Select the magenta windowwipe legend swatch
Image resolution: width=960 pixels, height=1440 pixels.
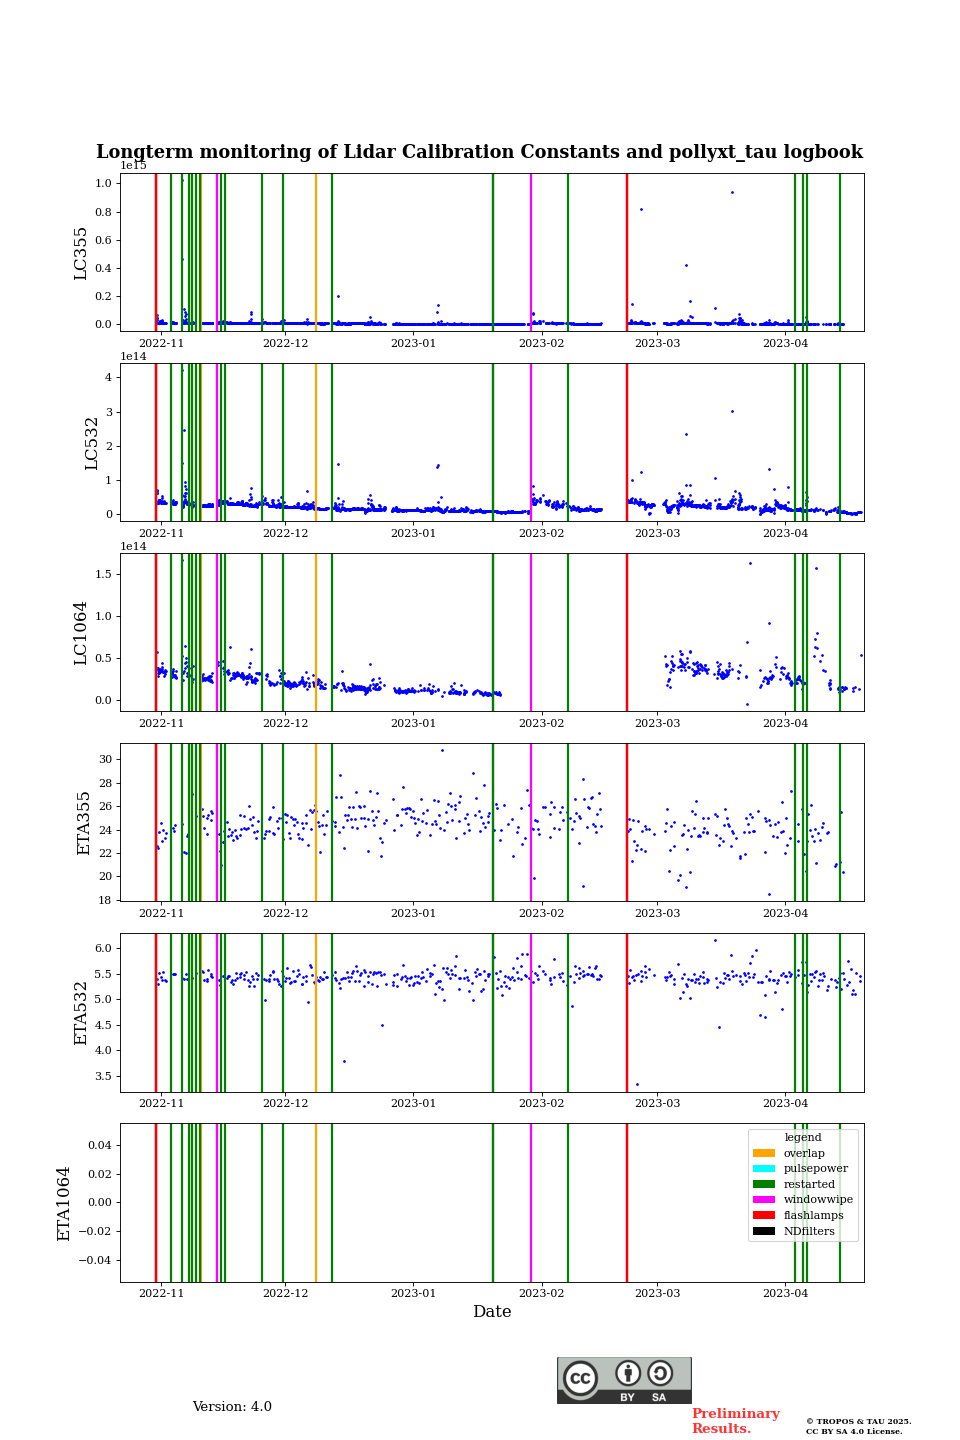tap(764, 1200)
